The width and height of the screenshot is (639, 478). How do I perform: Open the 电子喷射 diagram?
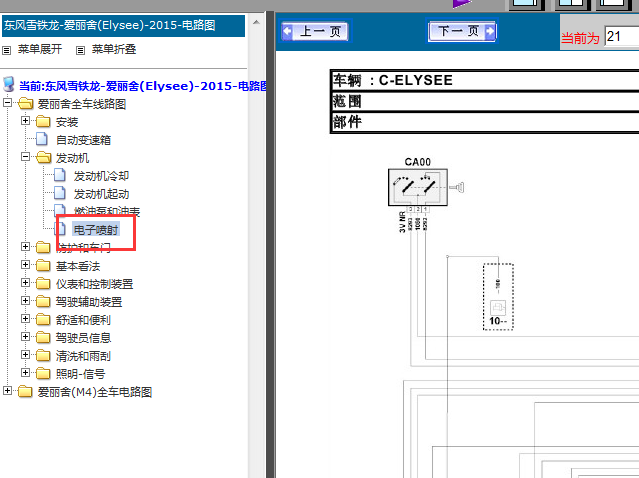click(x=96, y=229)
